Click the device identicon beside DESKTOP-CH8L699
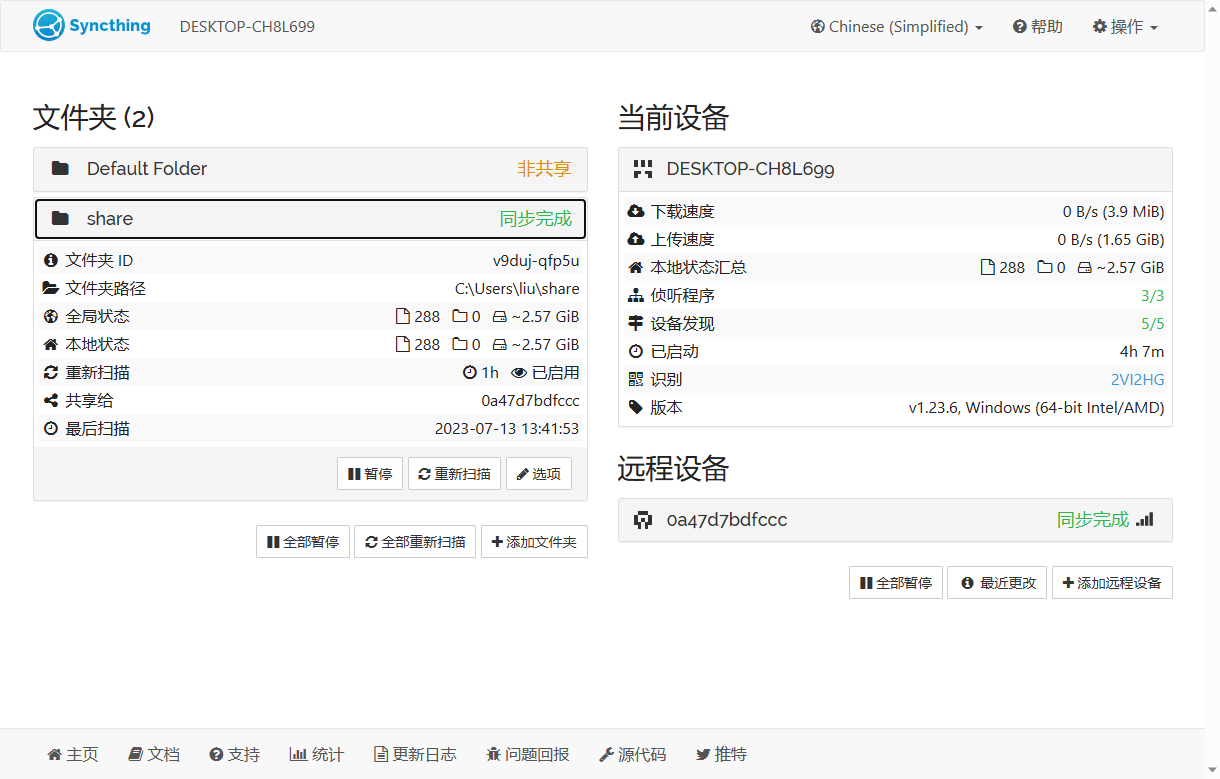The image size is (1220, 779). click(643, 169)
